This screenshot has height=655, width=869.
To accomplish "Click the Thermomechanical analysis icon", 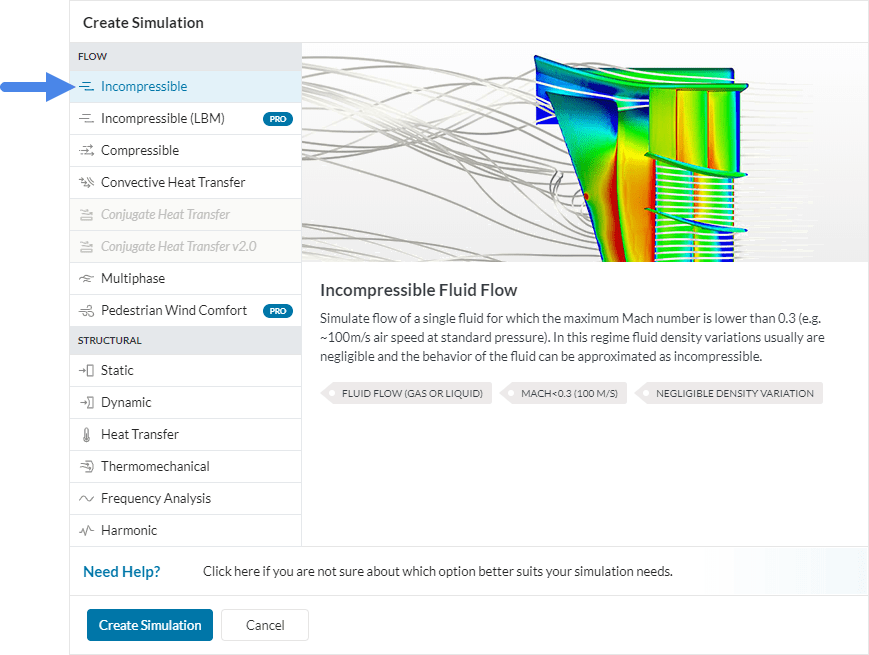I will pyautogui.click(x=85, y=466).
